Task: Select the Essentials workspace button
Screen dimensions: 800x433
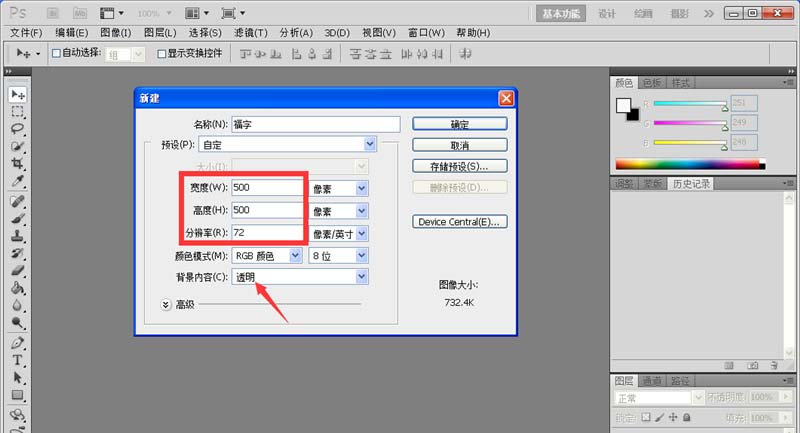Action: pyautogui.click(x=560, y=14)
